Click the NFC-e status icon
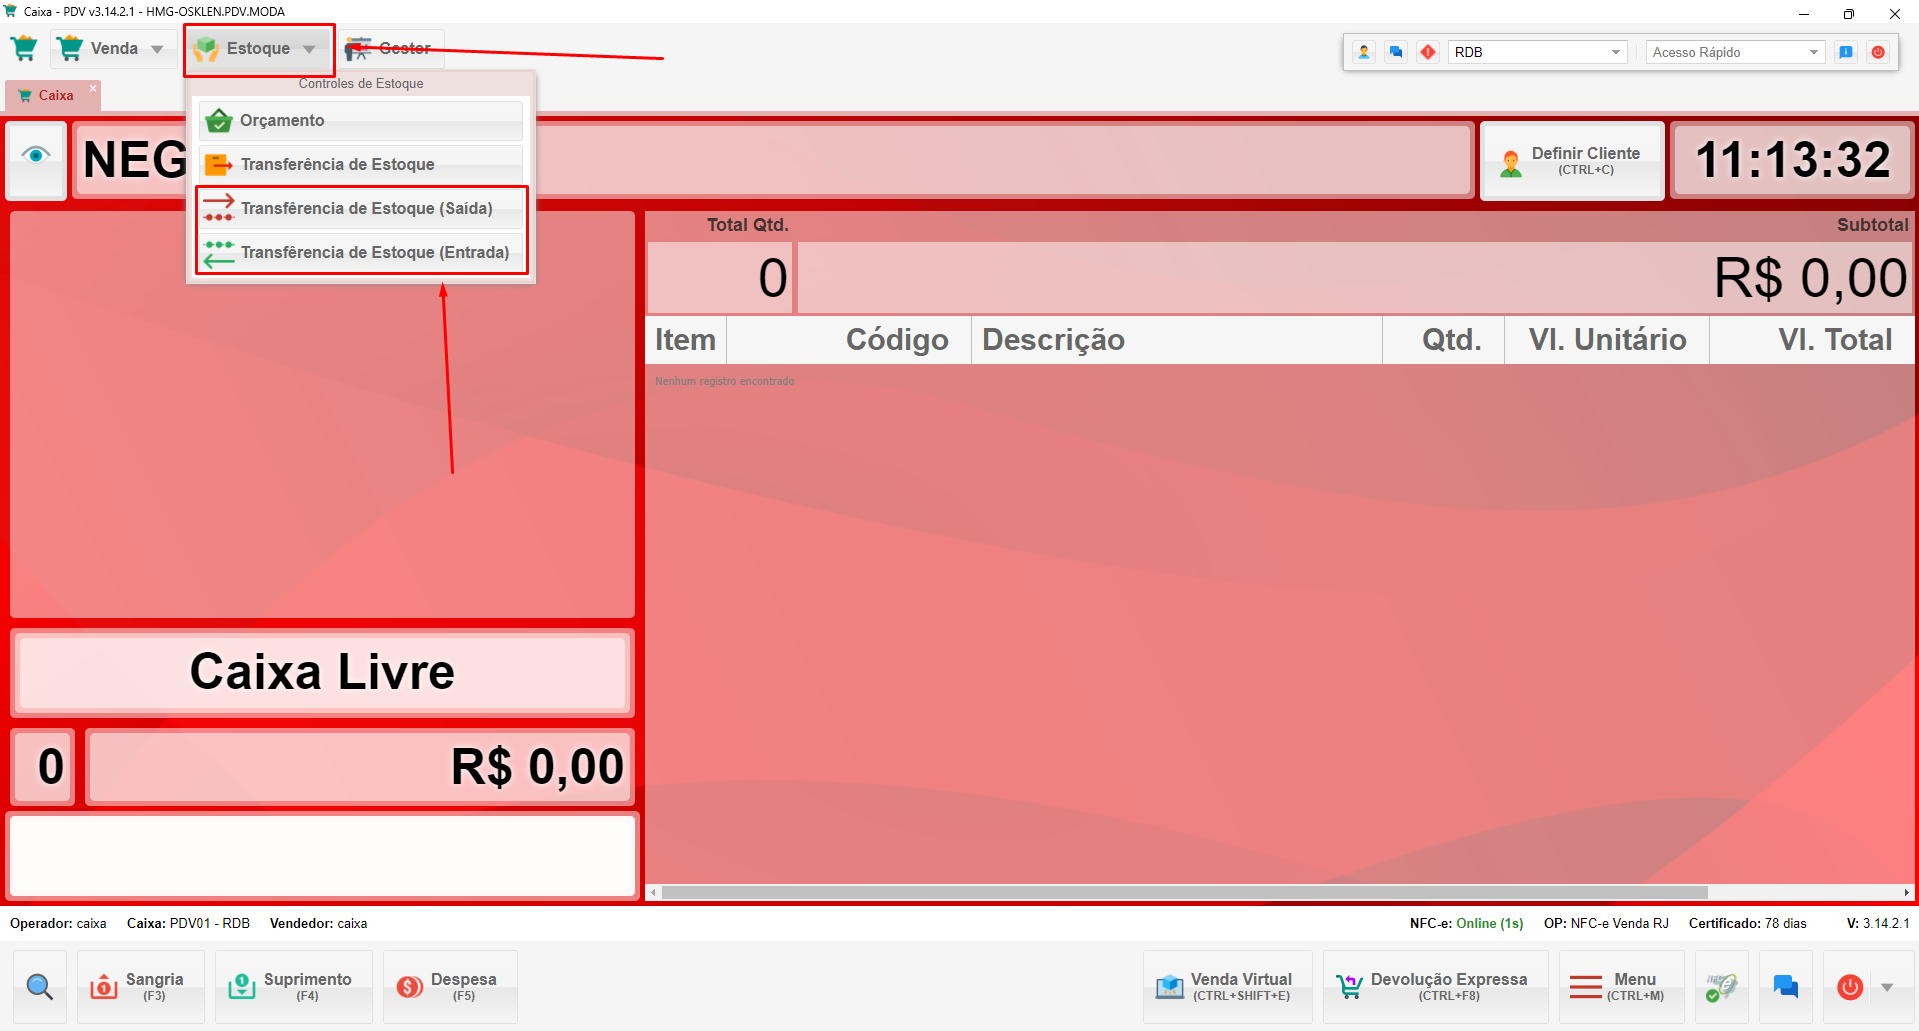1919x1031 pixels. [1721, 987]
